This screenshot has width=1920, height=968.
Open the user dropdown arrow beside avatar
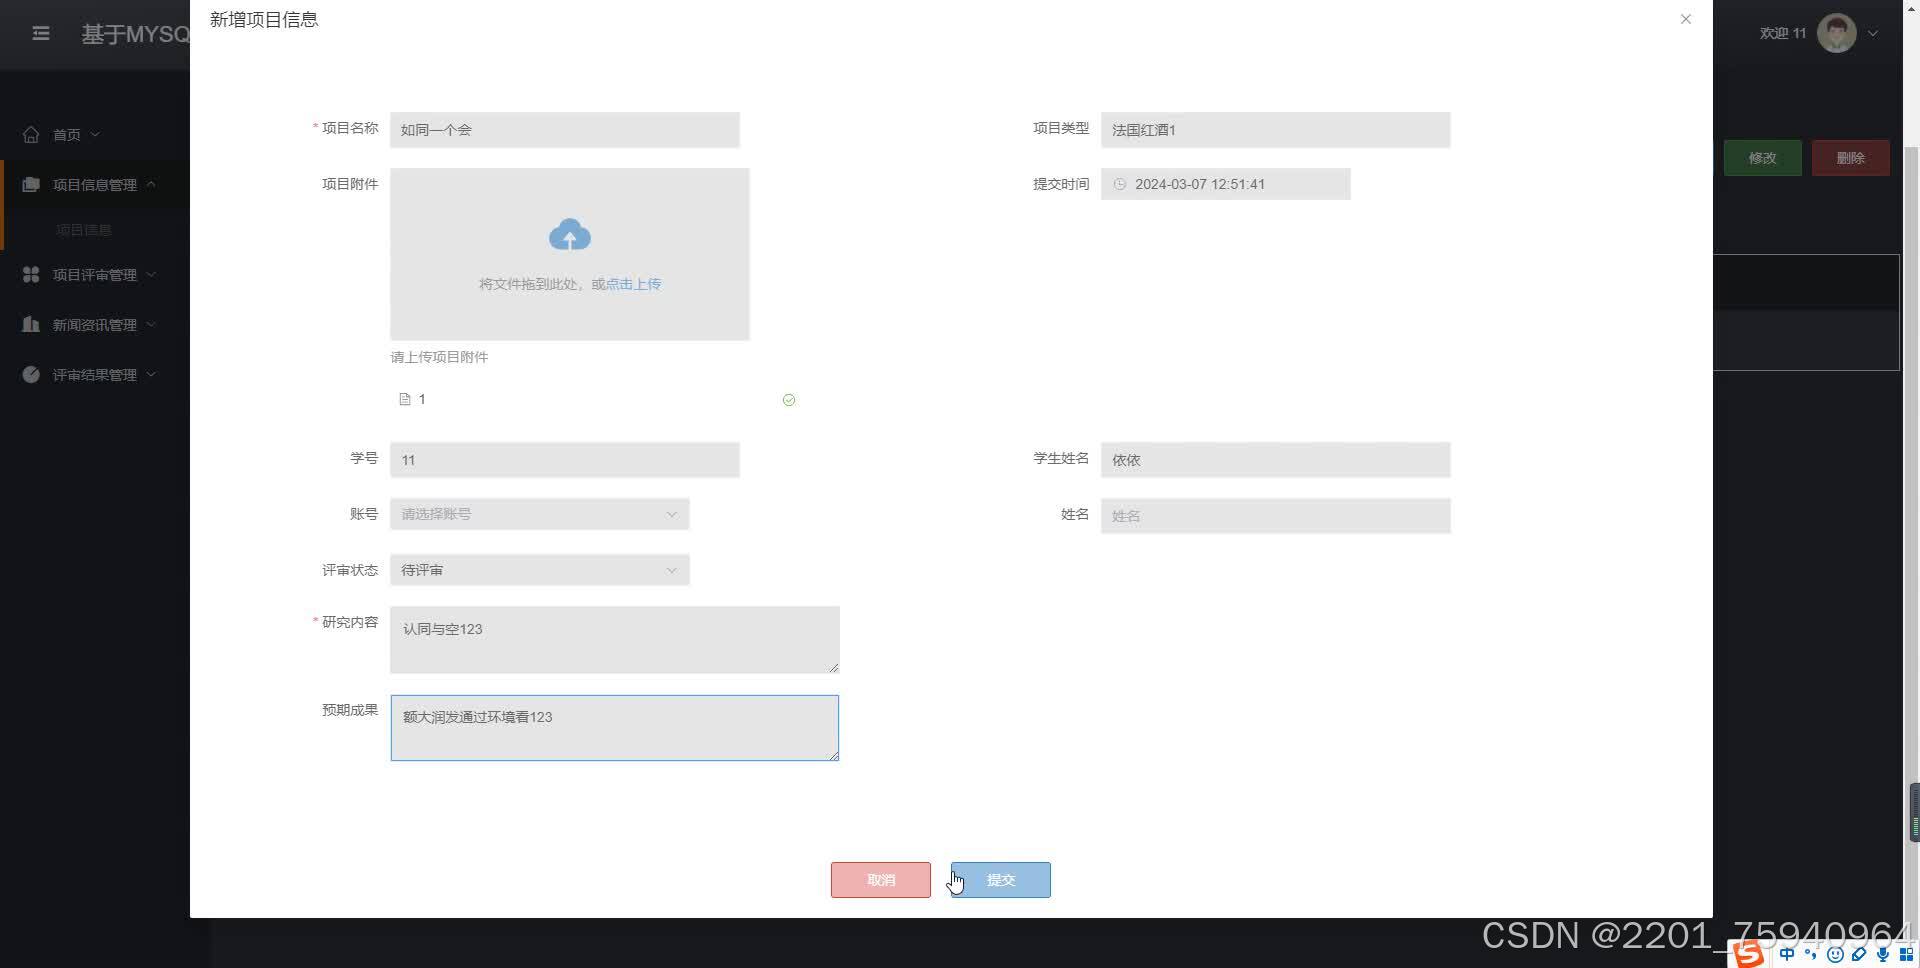coord(1873,33)
